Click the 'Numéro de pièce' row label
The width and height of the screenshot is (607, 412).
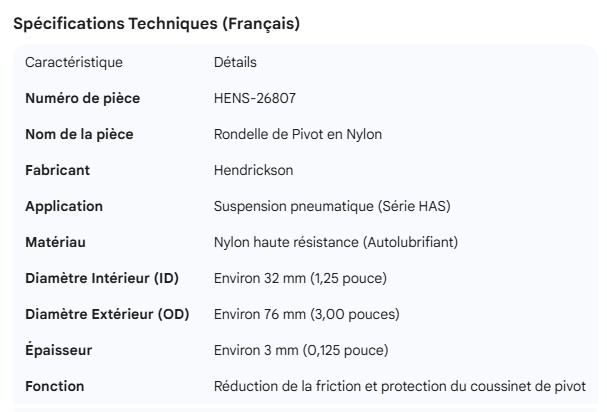(x=82, y=98)
